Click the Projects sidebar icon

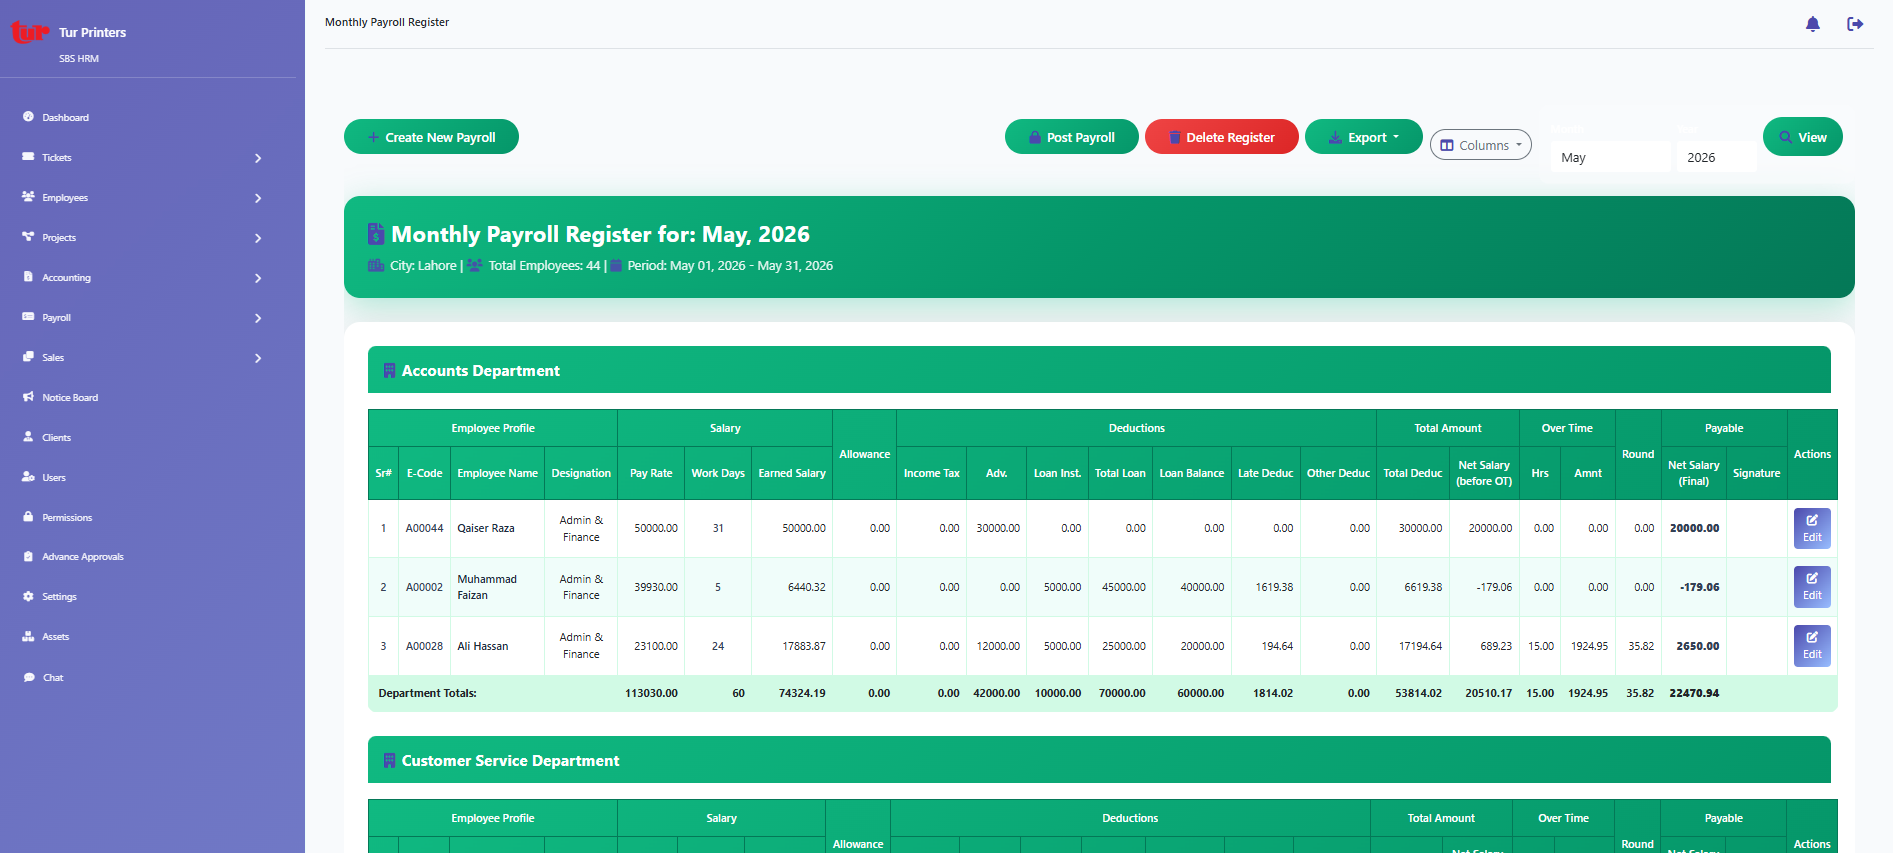(x=28, y=237)
